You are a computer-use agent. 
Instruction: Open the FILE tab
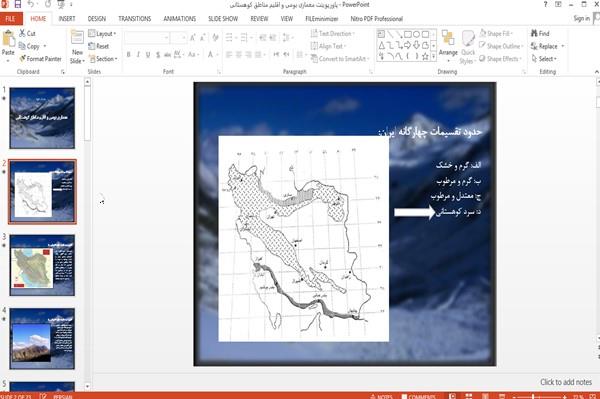(x=11, y=18)
